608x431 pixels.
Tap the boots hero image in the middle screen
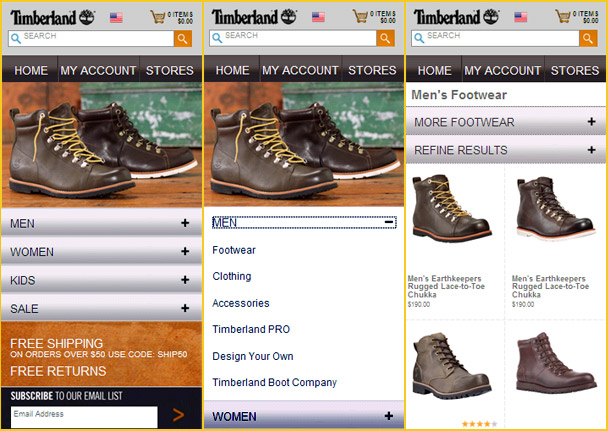pyautogui.click(x=304, y=144)
